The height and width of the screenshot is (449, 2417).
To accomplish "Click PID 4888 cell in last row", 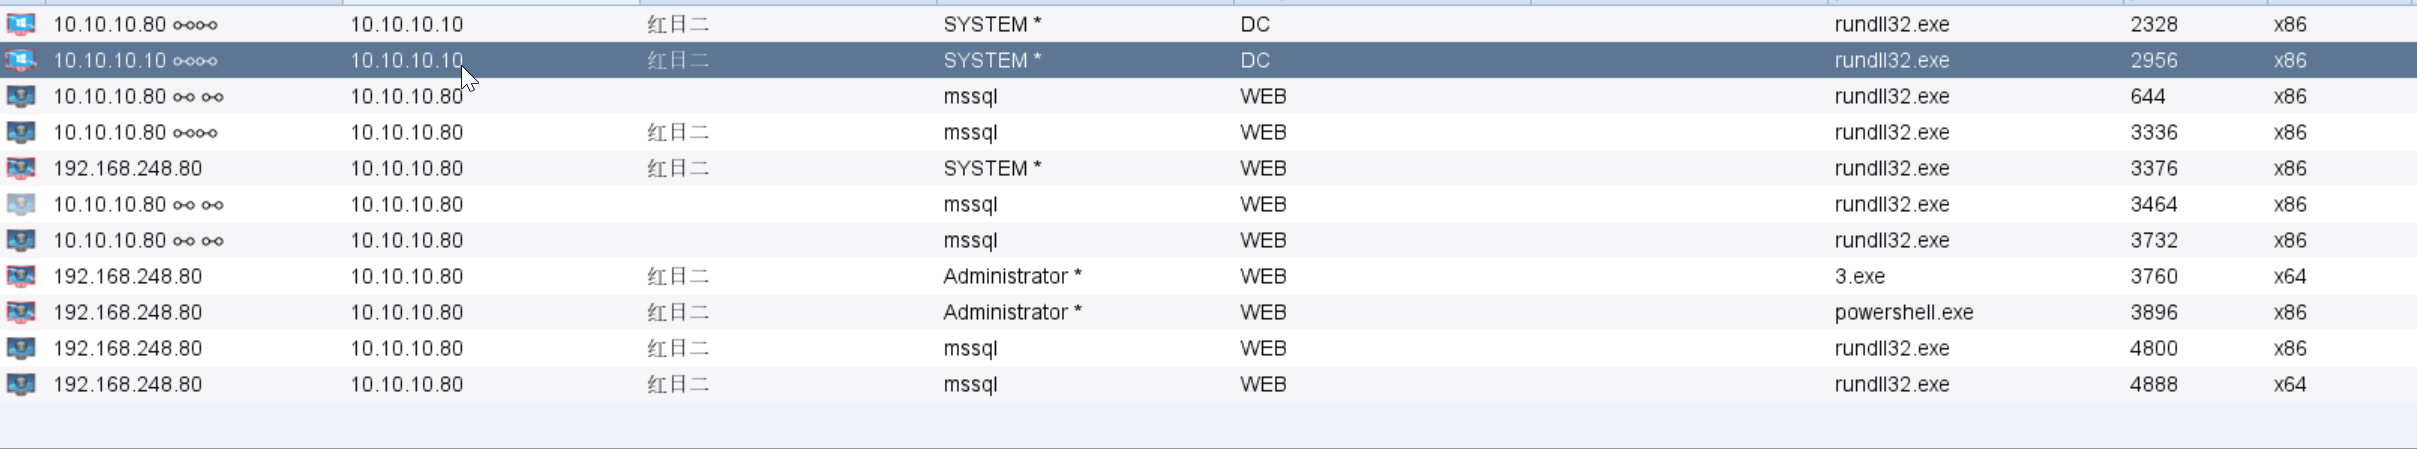I will [x=2153, y=384].
